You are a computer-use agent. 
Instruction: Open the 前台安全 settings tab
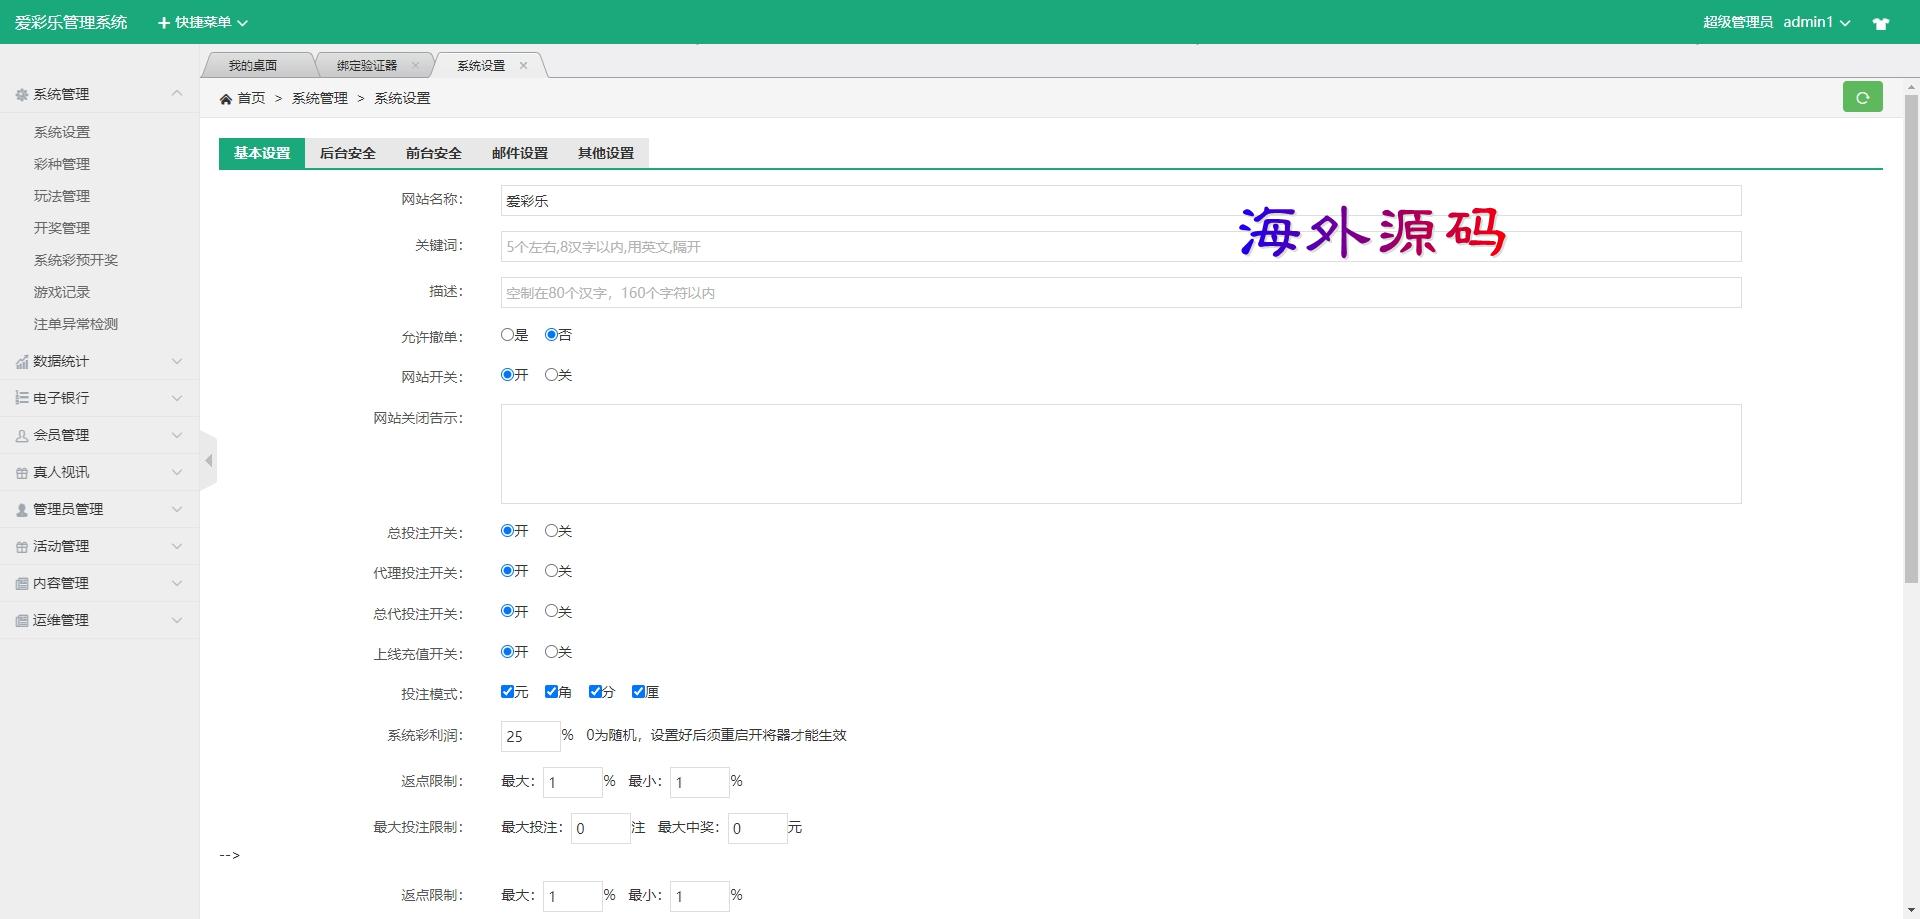pos(434,153)
